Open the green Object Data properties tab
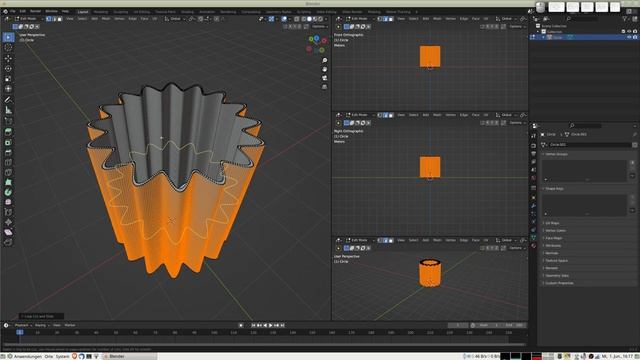The width and height of the screenshot is (640, 360). tap(533, 238)
